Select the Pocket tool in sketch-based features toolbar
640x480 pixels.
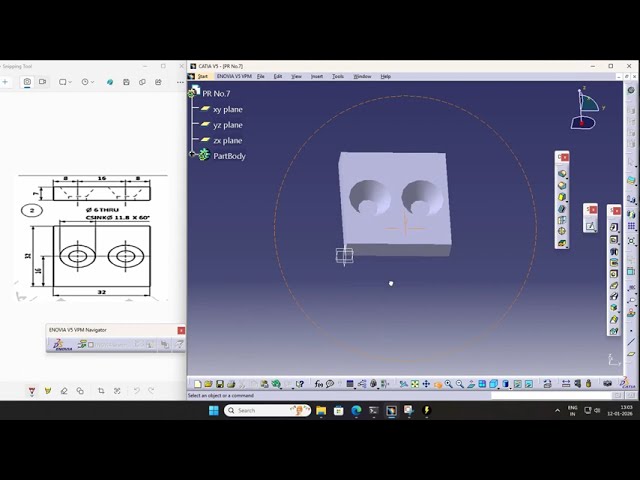click(614, 239)
